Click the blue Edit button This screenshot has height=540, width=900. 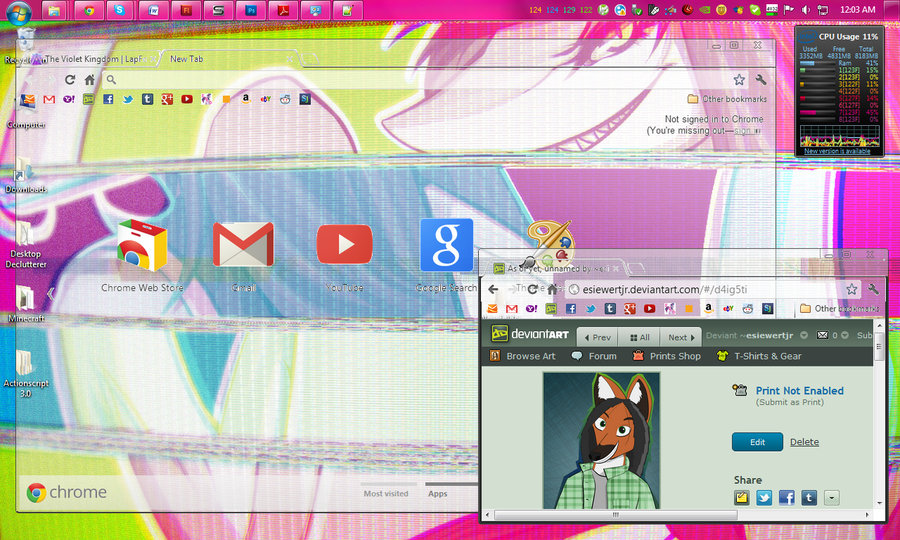pos(757,442)
